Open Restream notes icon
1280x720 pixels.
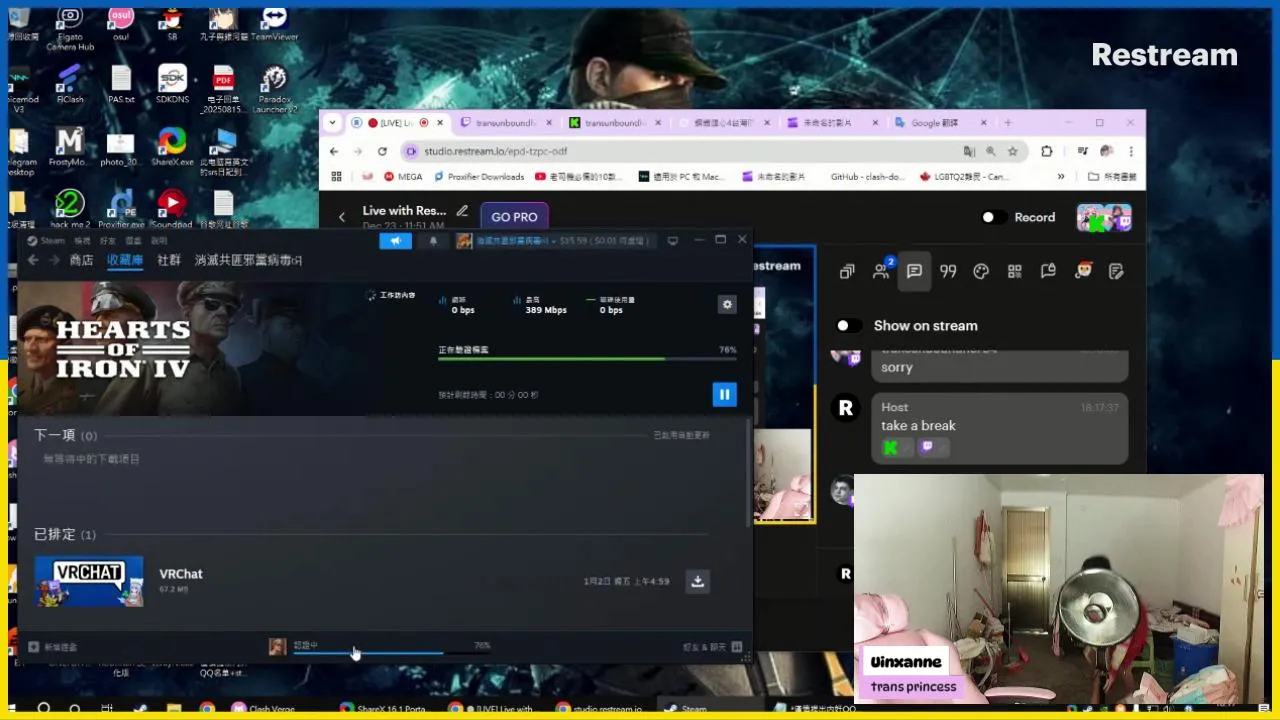[1116, 271]
